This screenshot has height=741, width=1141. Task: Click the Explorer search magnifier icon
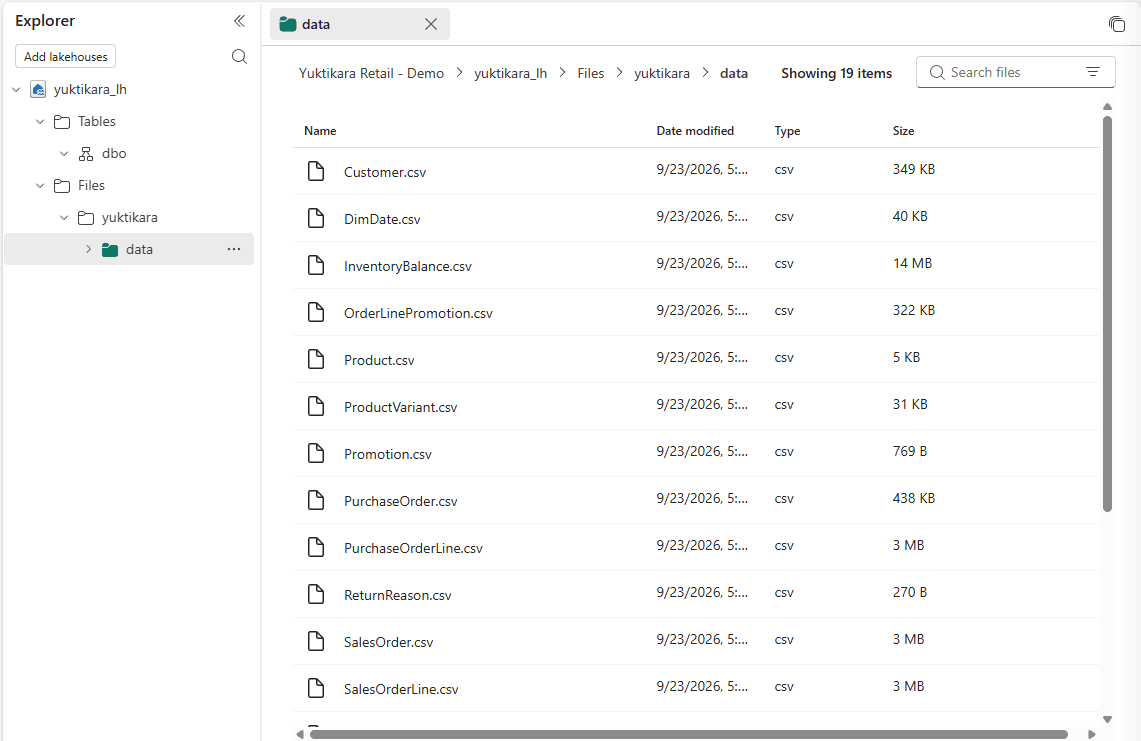tap(239, 57)
